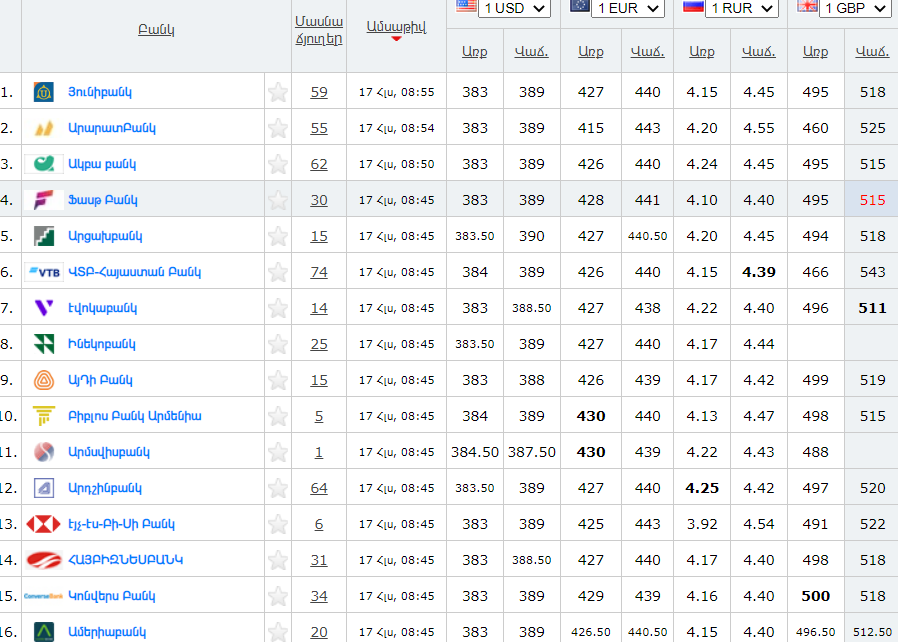Click the Արցախբանկ logo
The height and width of the screenshot is (642, 898).
point(44,236)
